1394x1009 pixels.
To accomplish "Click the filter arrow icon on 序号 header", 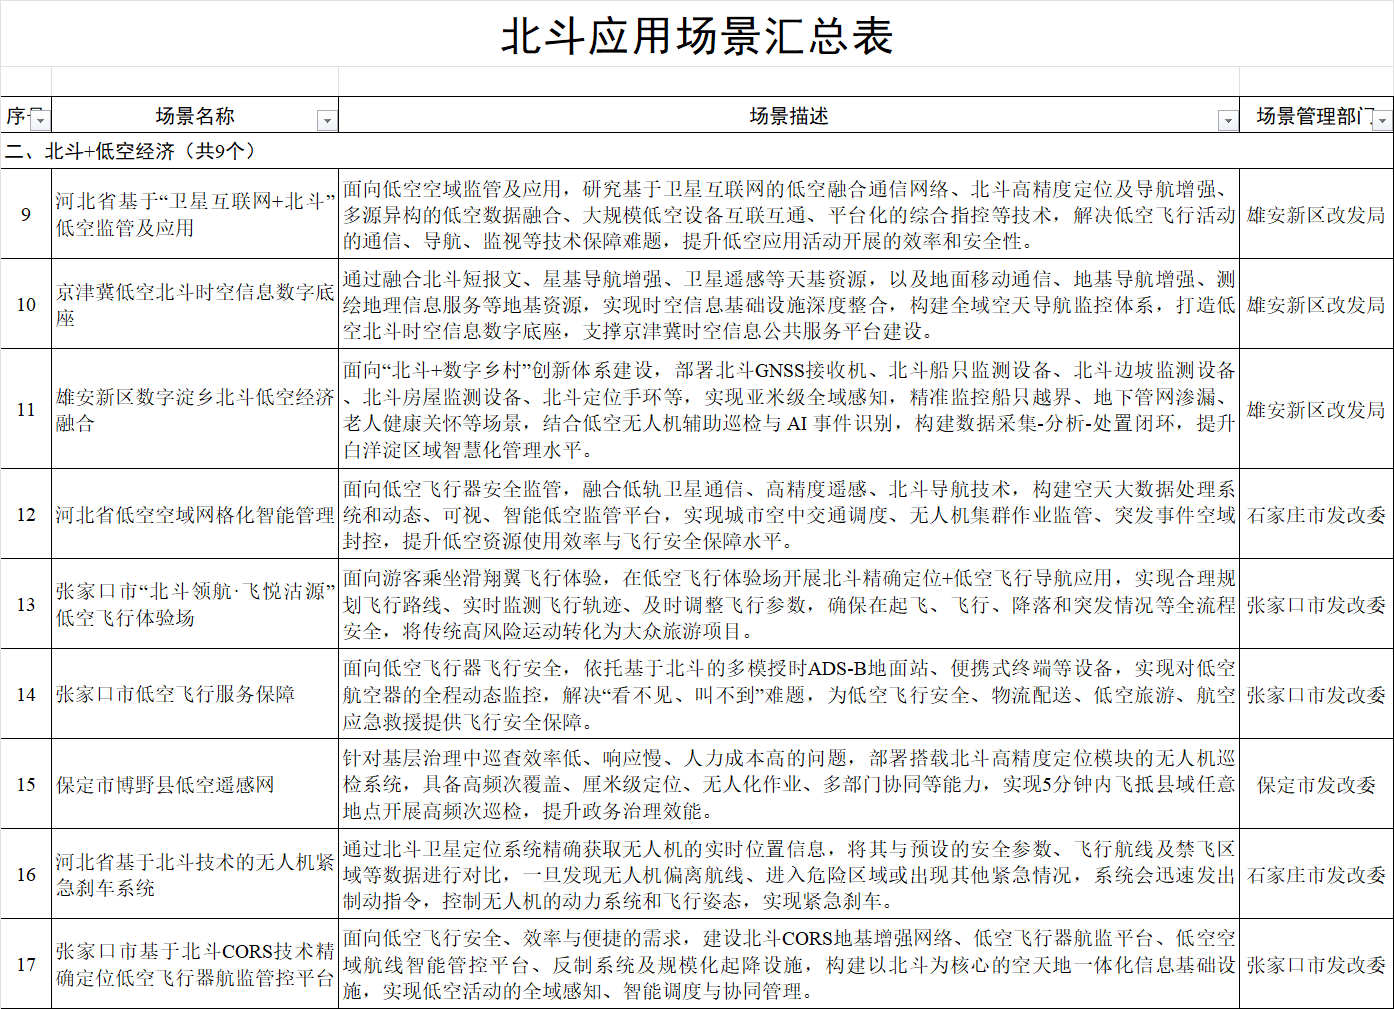I will [x=38, y=120].
